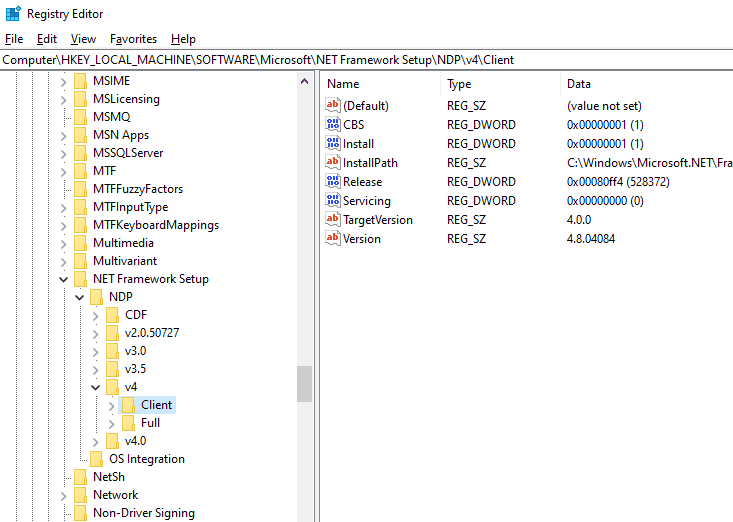Select the Version string value icon
733x522 pixels.
[x=333, y=238]
